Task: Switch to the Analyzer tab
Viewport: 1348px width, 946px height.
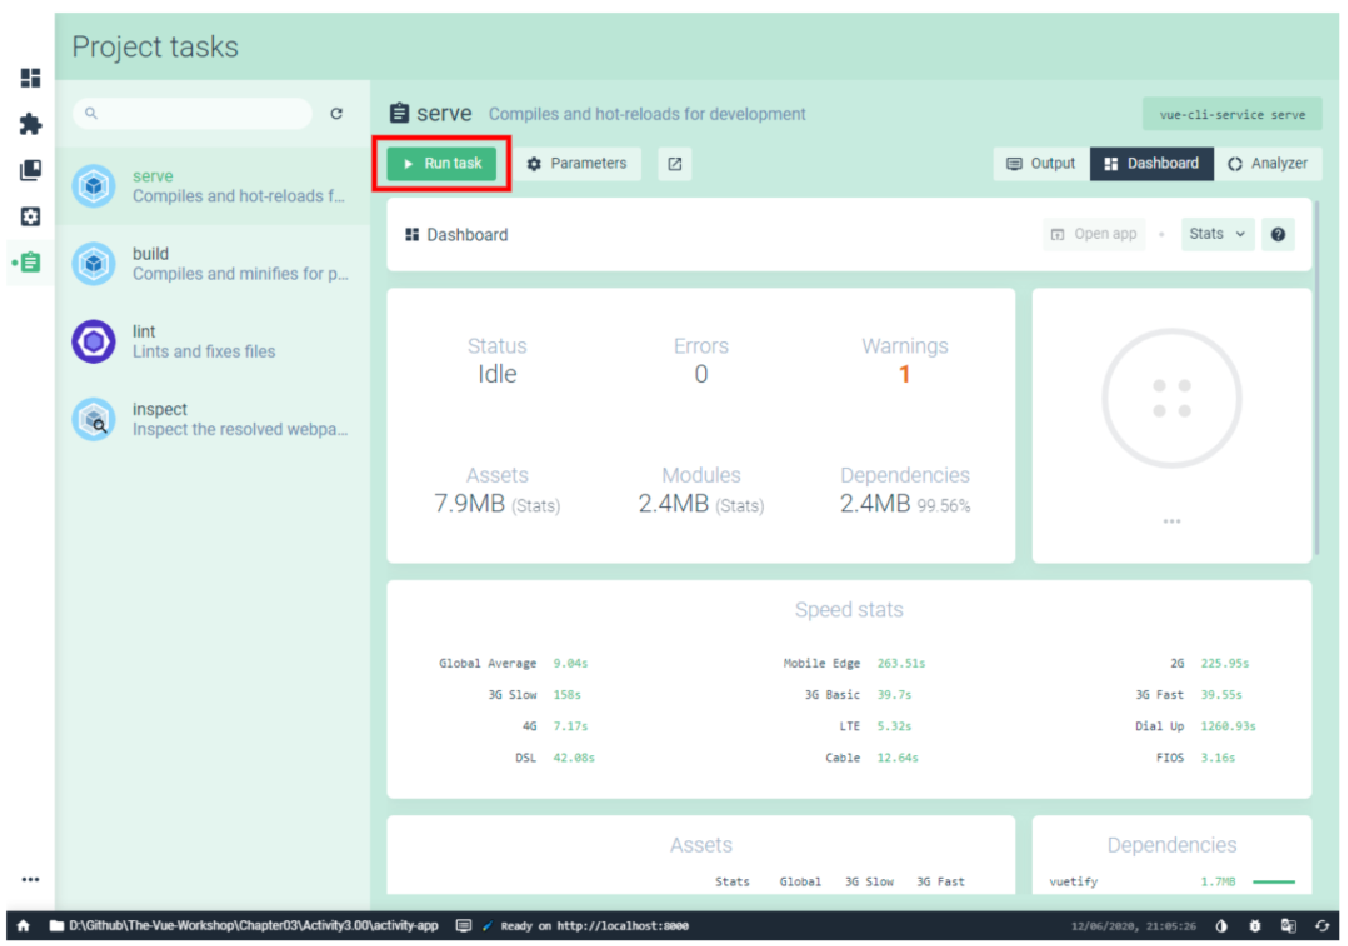Action: coord(1268,164)
